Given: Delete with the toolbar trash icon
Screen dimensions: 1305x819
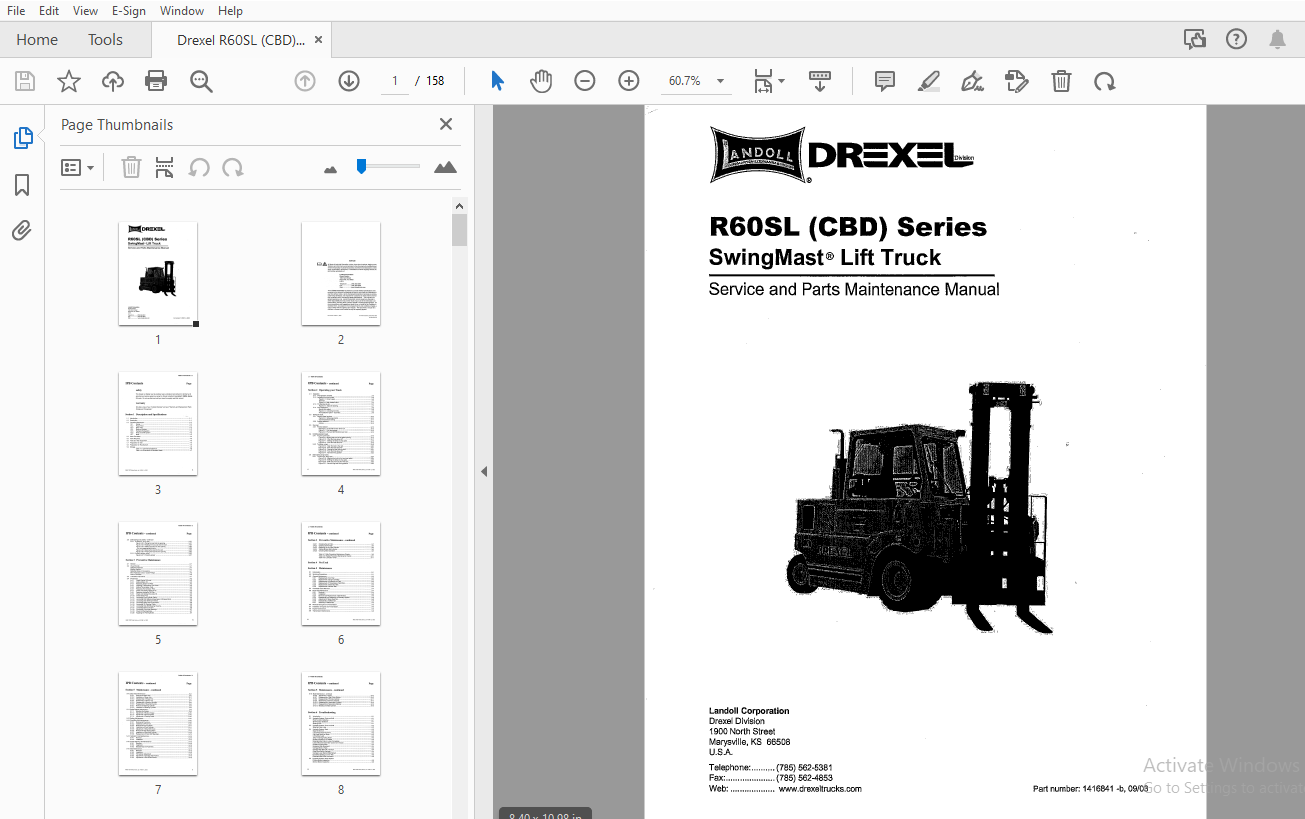Looking at the screenshot, I should point(1061,81).
